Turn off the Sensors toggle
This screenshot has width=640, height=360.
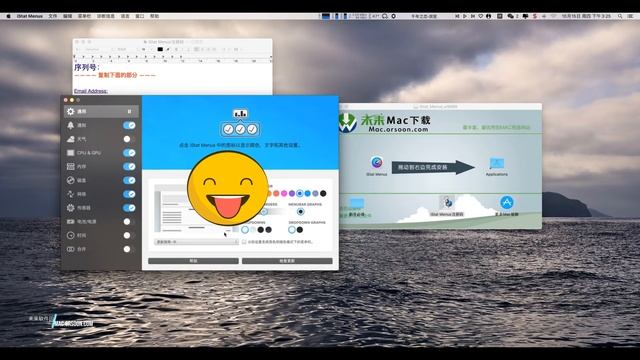click(x=129, y=208)
